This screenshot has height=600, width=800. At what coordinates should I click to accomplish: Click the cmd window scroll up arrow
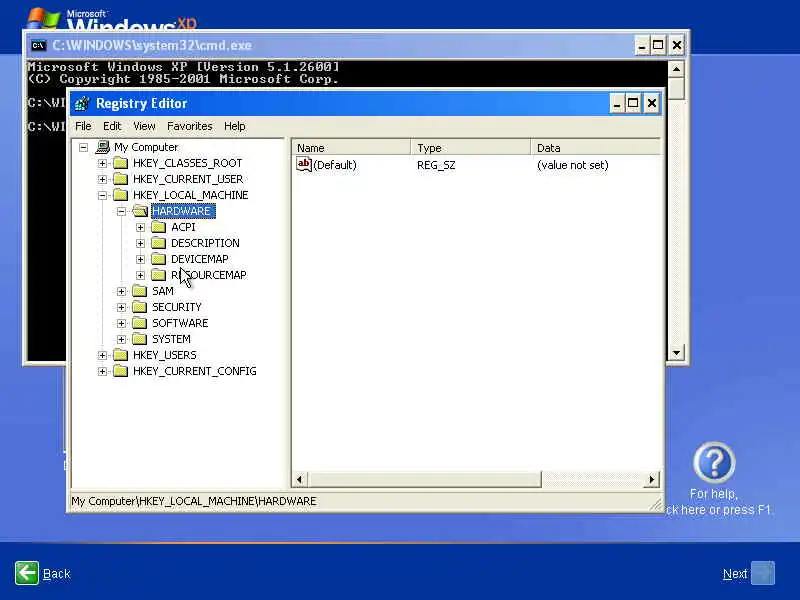pos(677,69)
